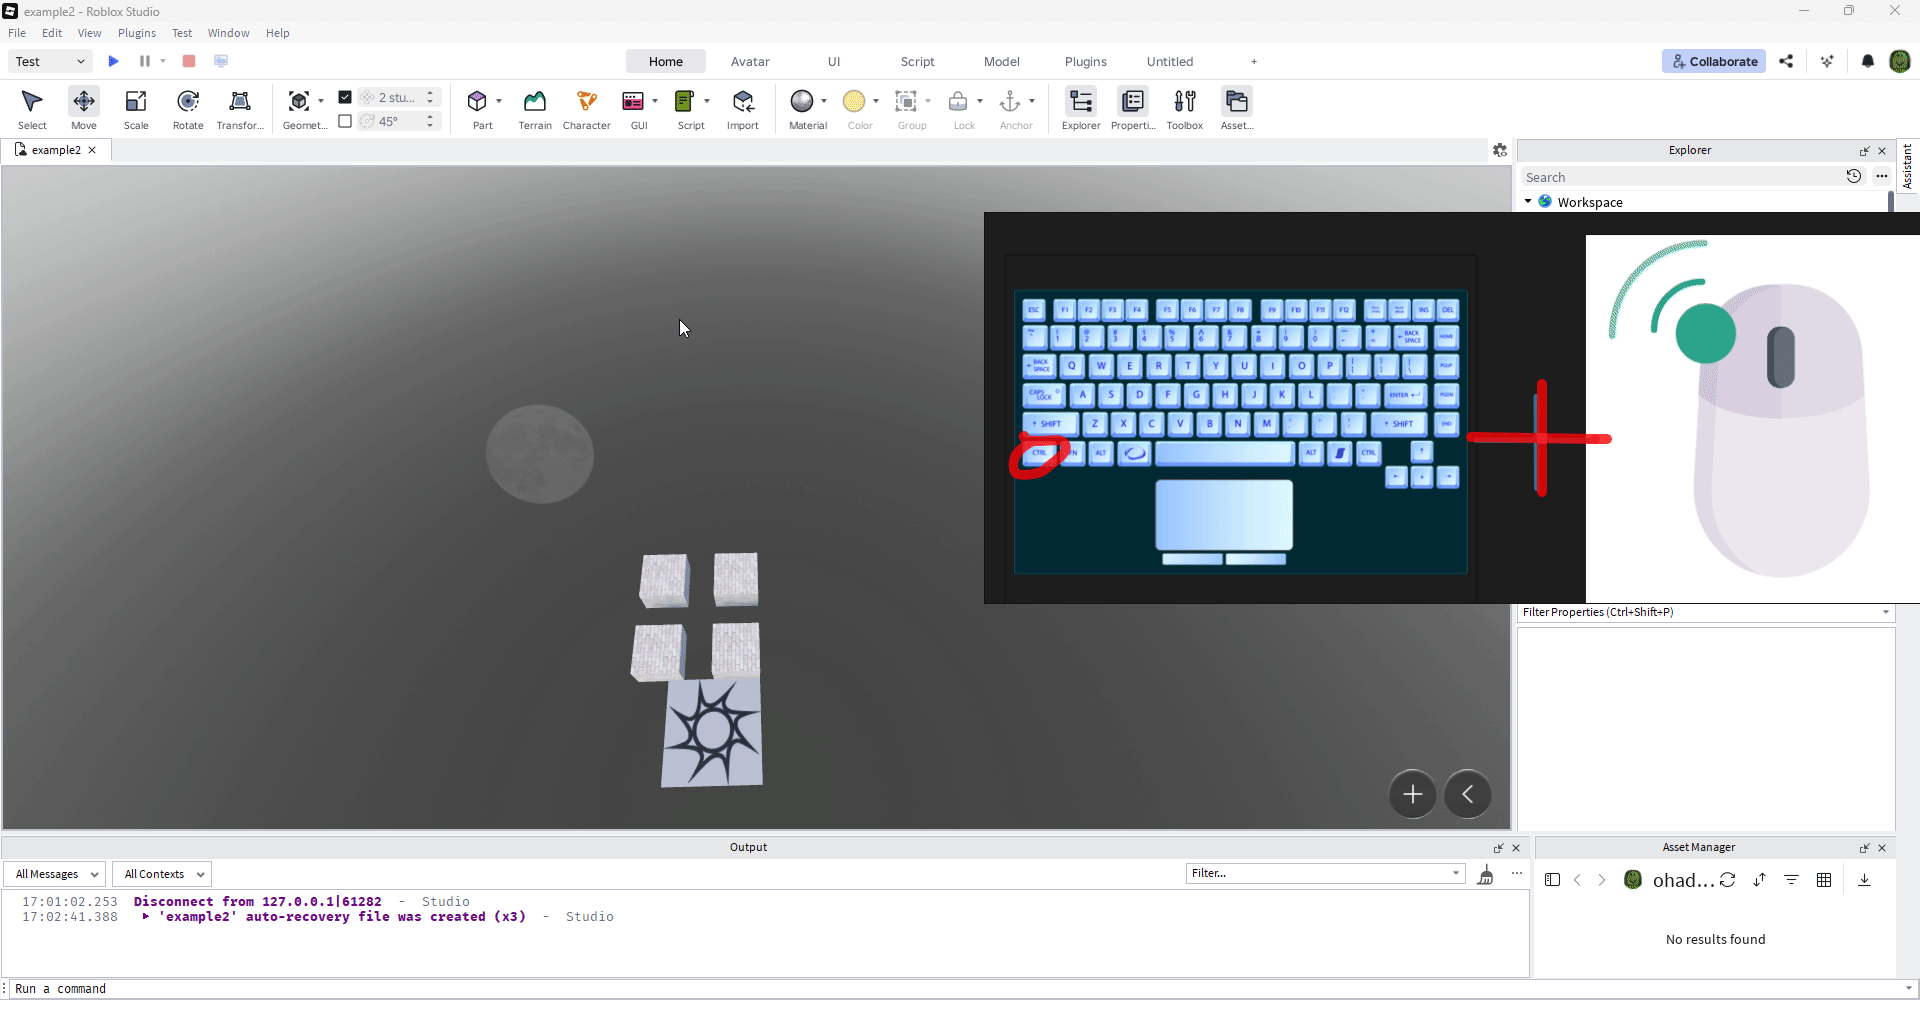Click the Import icon

[742, 108]
